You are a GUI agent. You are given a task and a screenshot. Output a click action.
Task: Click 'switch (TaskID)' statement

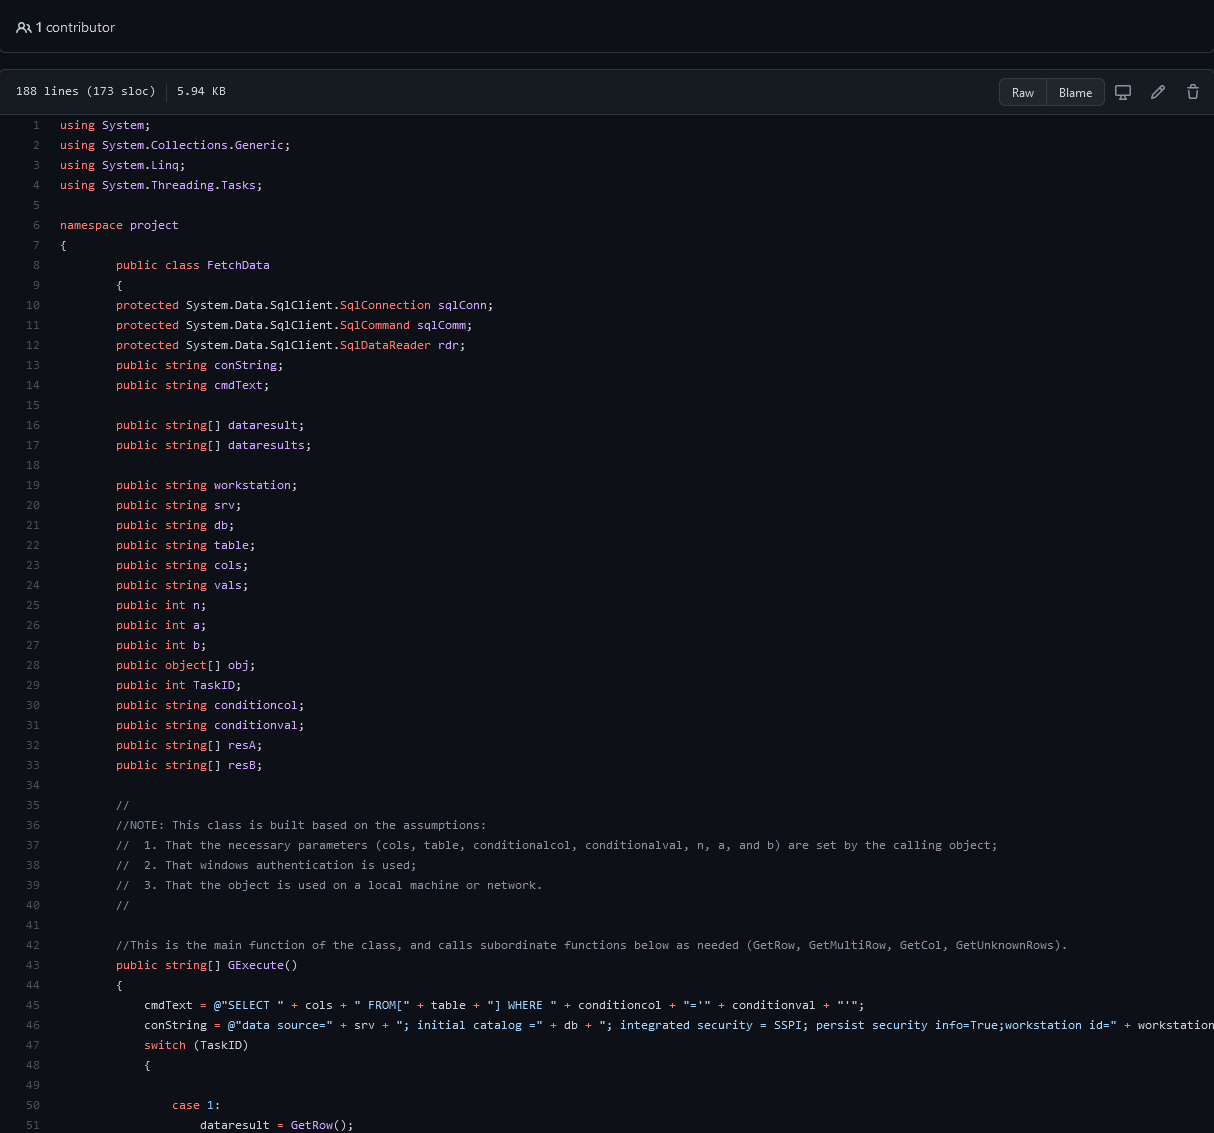196,1045
